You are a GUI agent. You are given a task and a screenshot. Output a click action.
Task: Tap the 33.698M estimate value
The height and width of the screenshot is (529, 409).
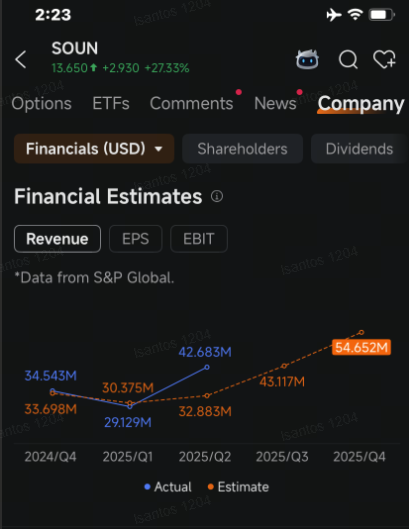[x=51, y=409]
